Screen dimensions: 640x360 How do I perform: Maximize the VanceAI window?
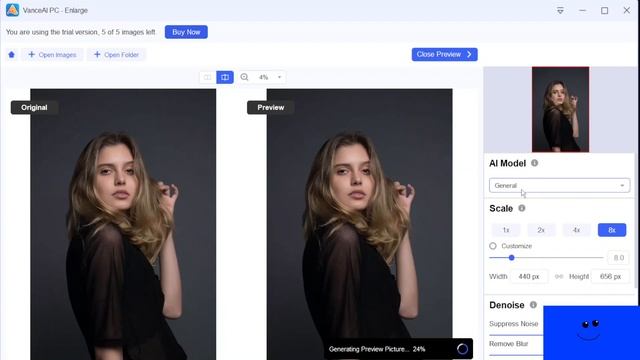tap(604, 11)
